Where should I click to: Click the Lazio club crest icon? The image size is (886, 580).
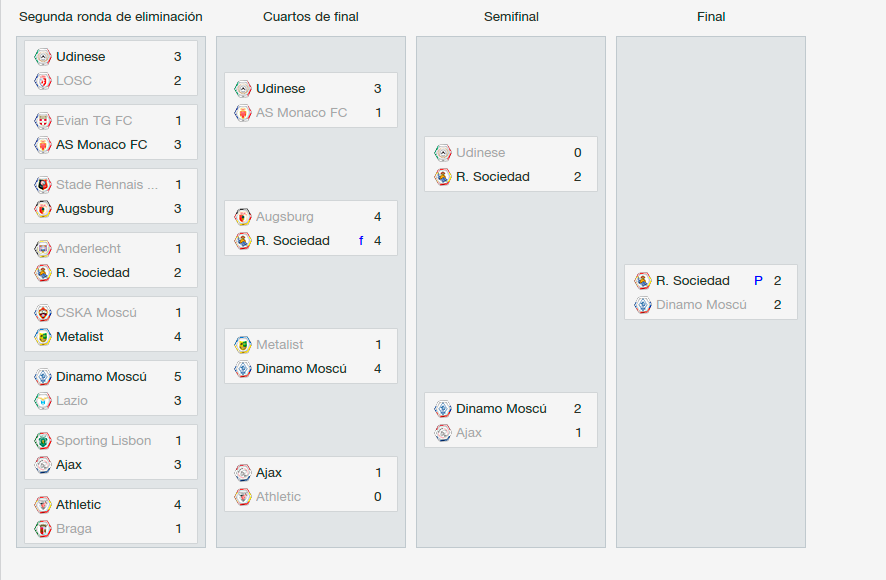tap(43, 401)
